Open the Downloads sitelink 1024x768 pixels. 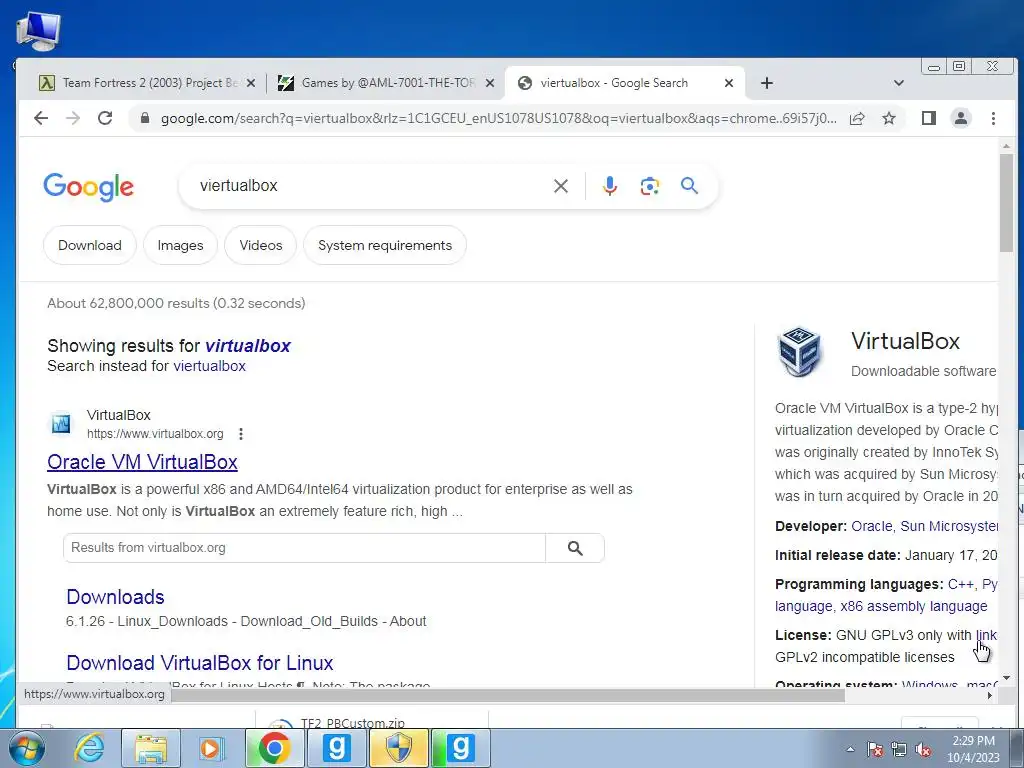point(115,597)
